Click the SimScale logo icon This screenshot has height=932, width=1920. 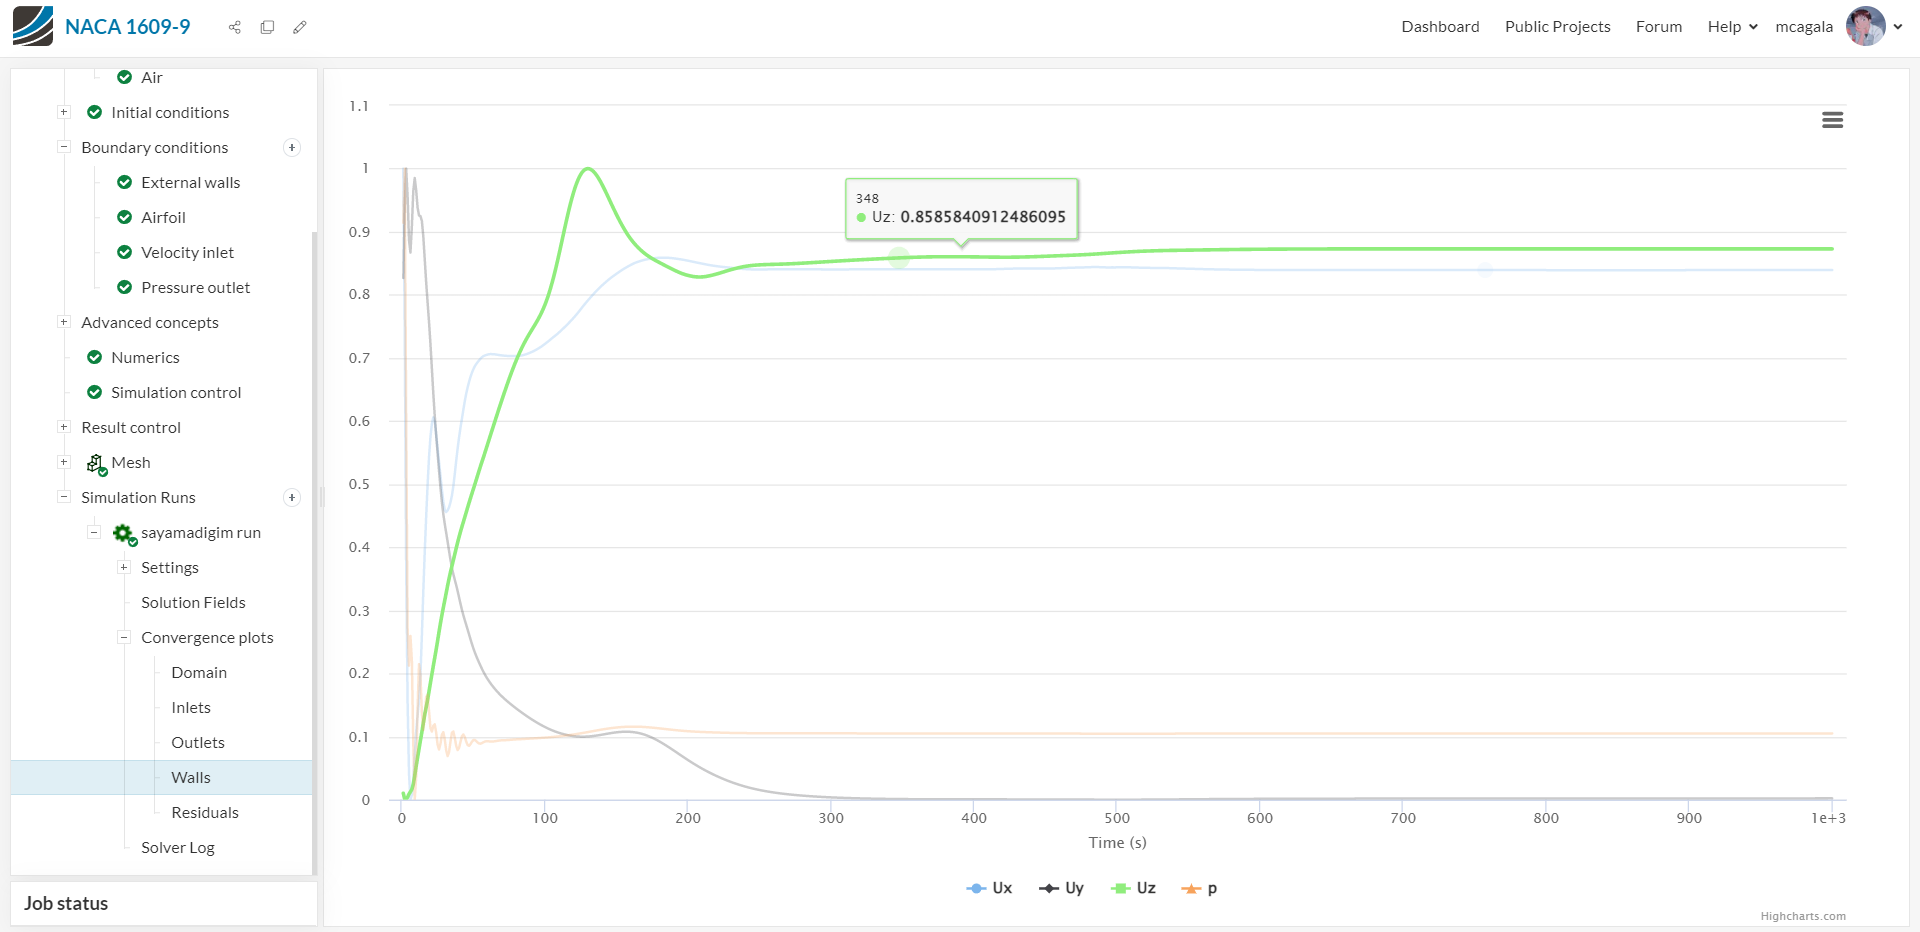click(32, 26)
